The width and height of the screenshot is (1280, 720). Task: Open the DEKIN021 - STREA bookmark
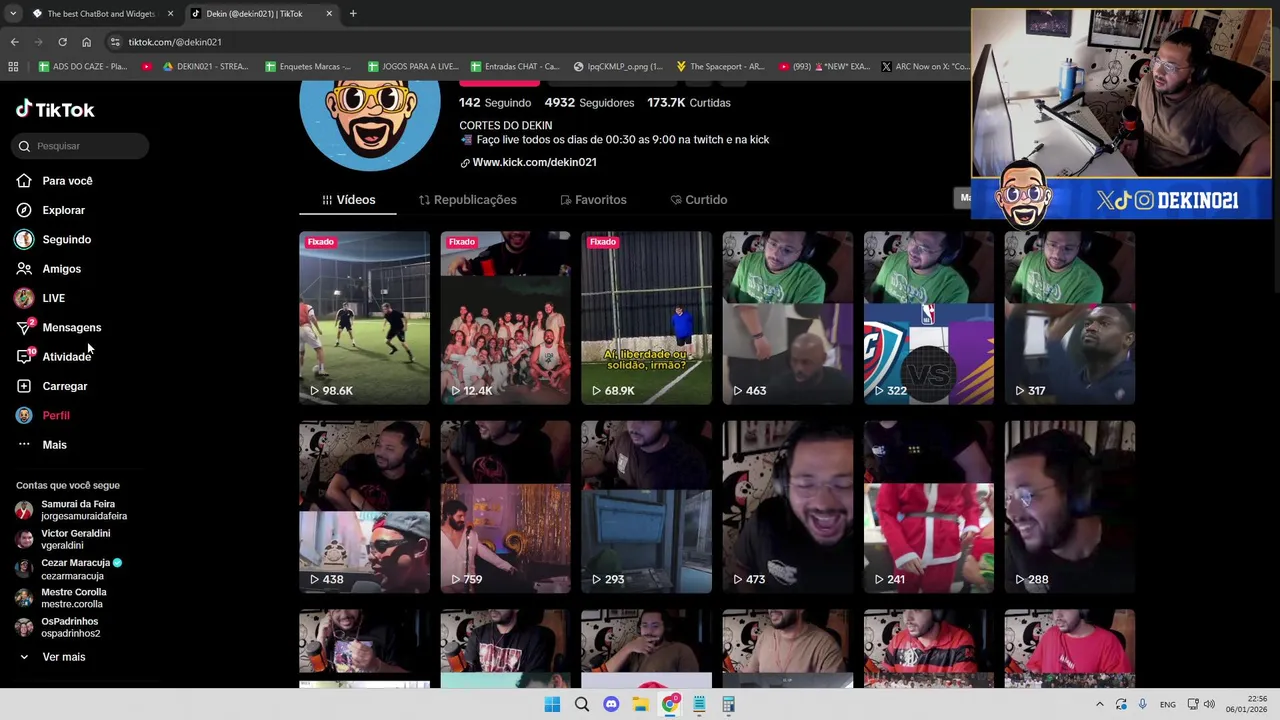pos(205,67)
